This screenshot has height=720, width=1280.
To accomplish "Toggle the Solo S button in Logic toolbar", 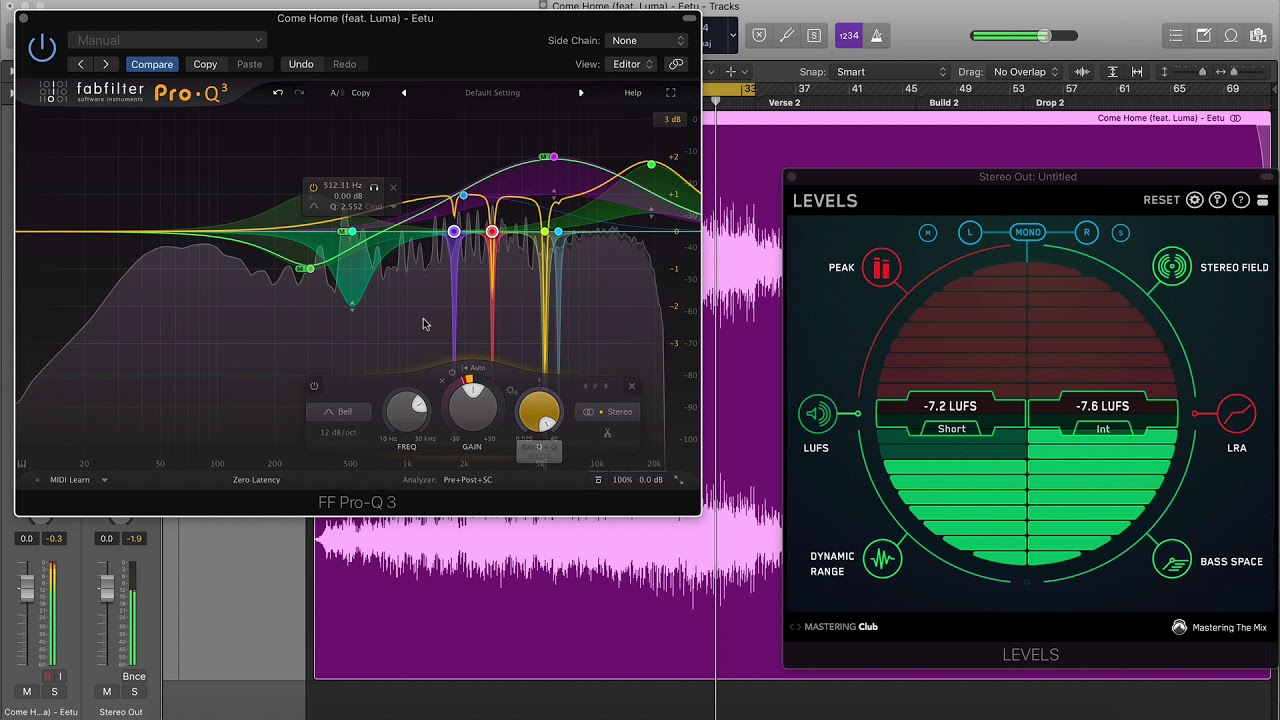I will pos(814,36).
